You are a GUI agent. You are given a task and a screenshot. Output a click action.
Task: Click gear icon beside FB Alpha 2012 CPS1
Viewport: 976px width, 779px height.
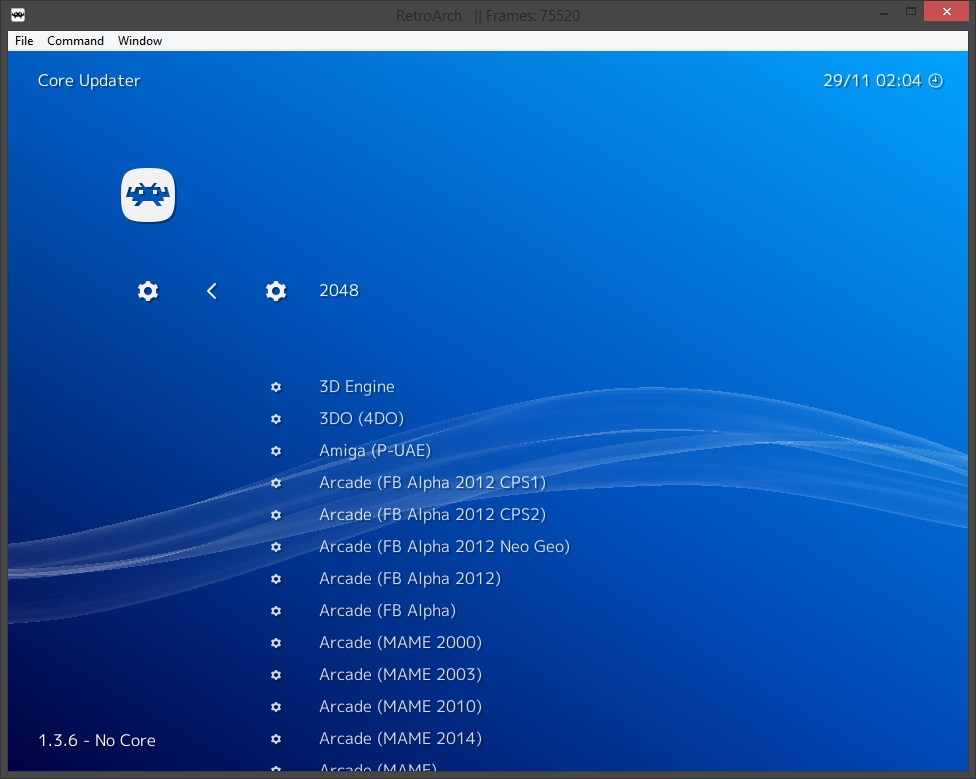click(276, 483)
